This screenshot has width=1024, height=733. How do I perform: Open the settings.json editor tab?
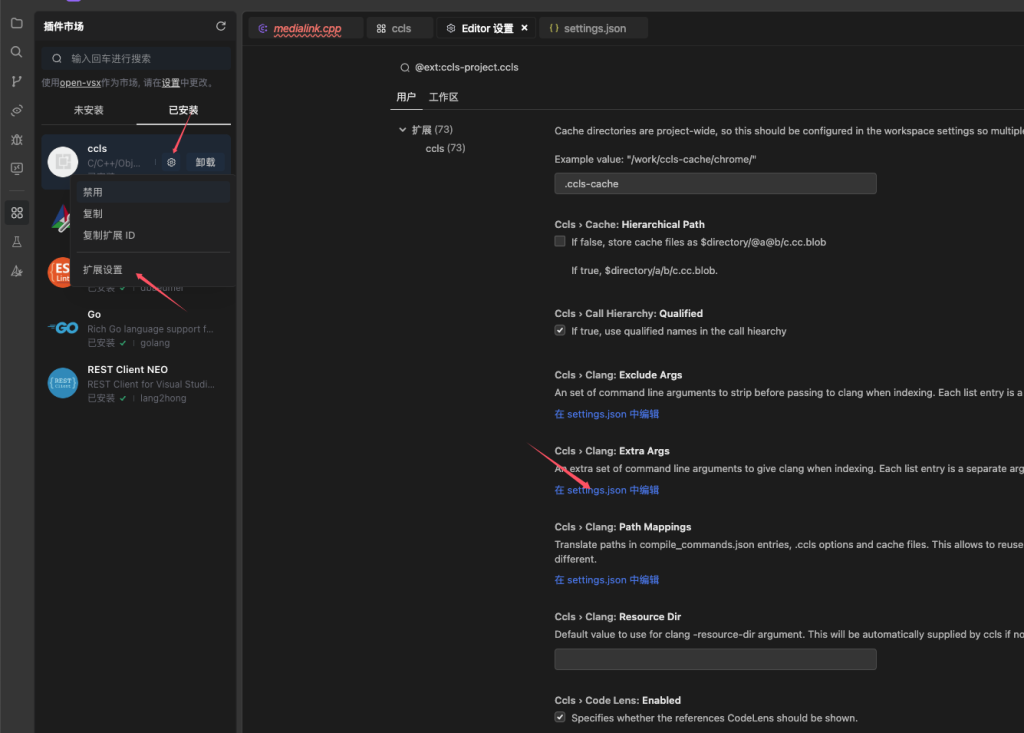tap(593, 28)
